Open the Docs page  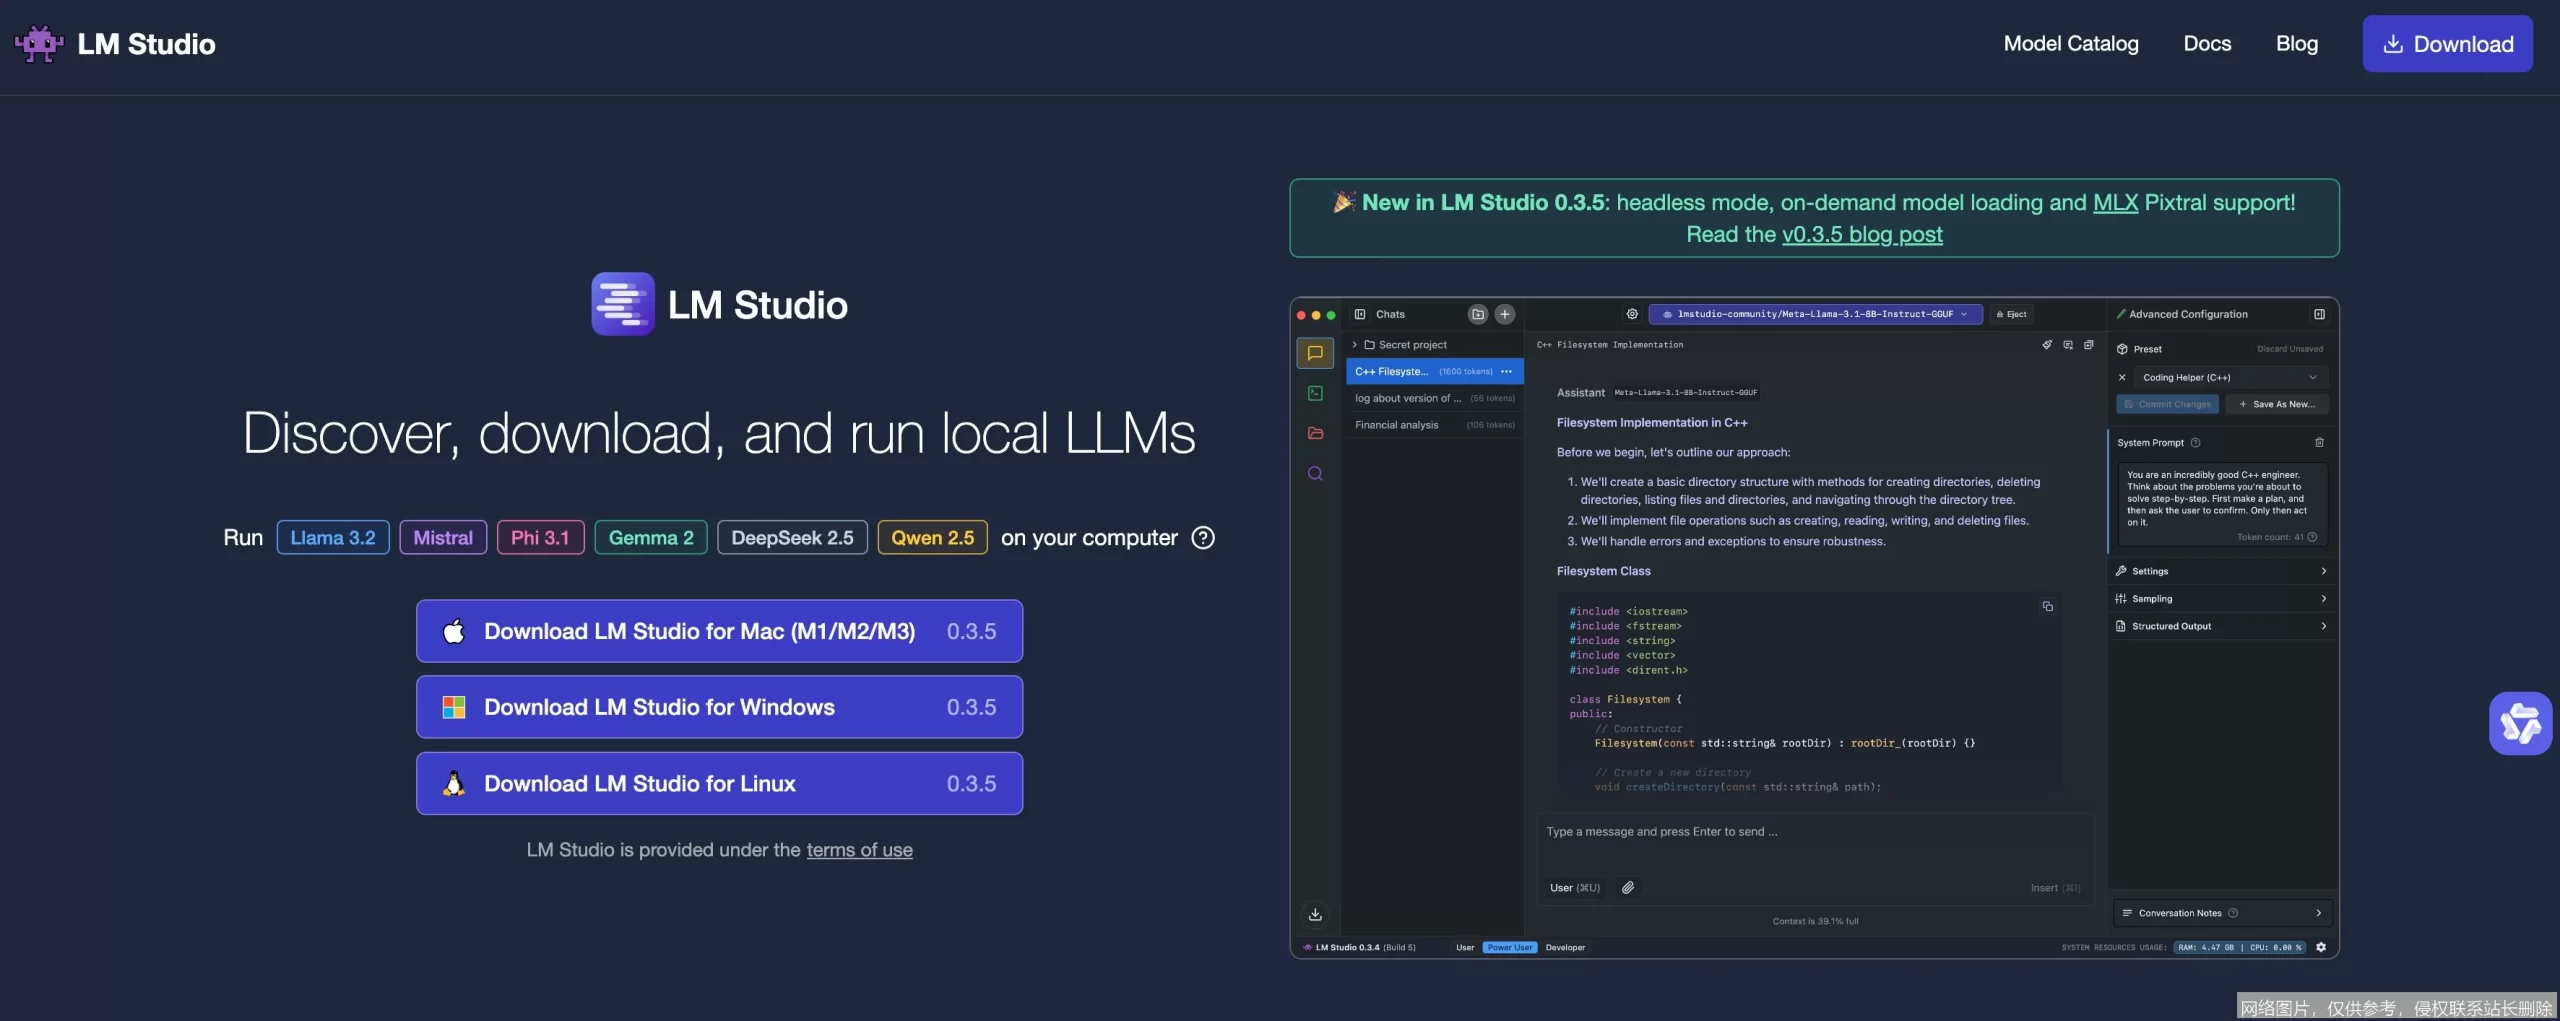[2207, 44]
